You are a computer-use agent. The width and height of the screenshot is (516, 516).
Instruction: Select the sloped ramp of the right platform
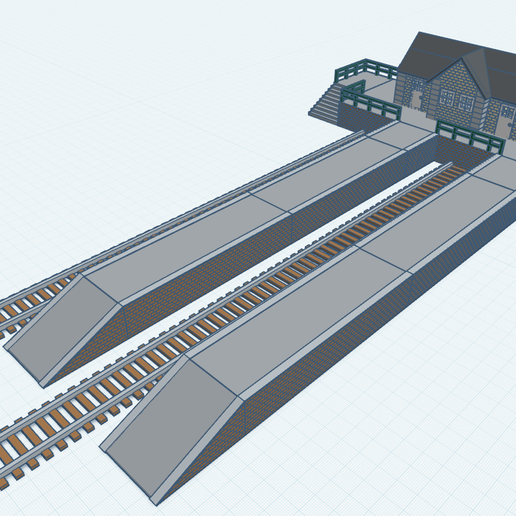pos(173,427)
